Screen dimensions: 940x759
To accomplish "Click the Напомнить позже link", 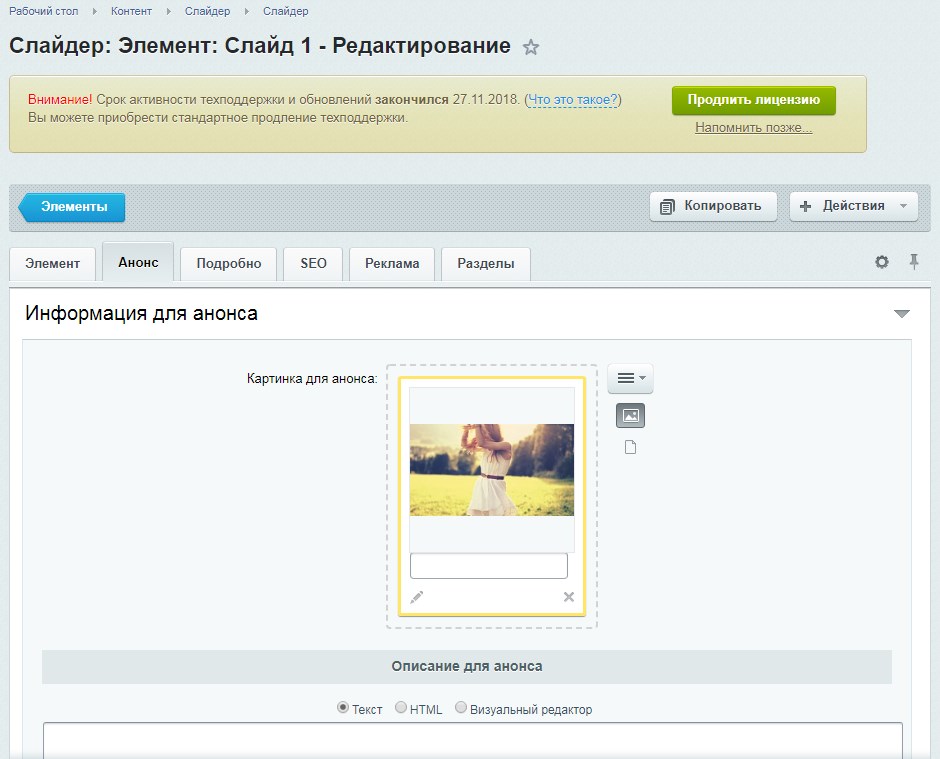I will (x=753, y=128).
